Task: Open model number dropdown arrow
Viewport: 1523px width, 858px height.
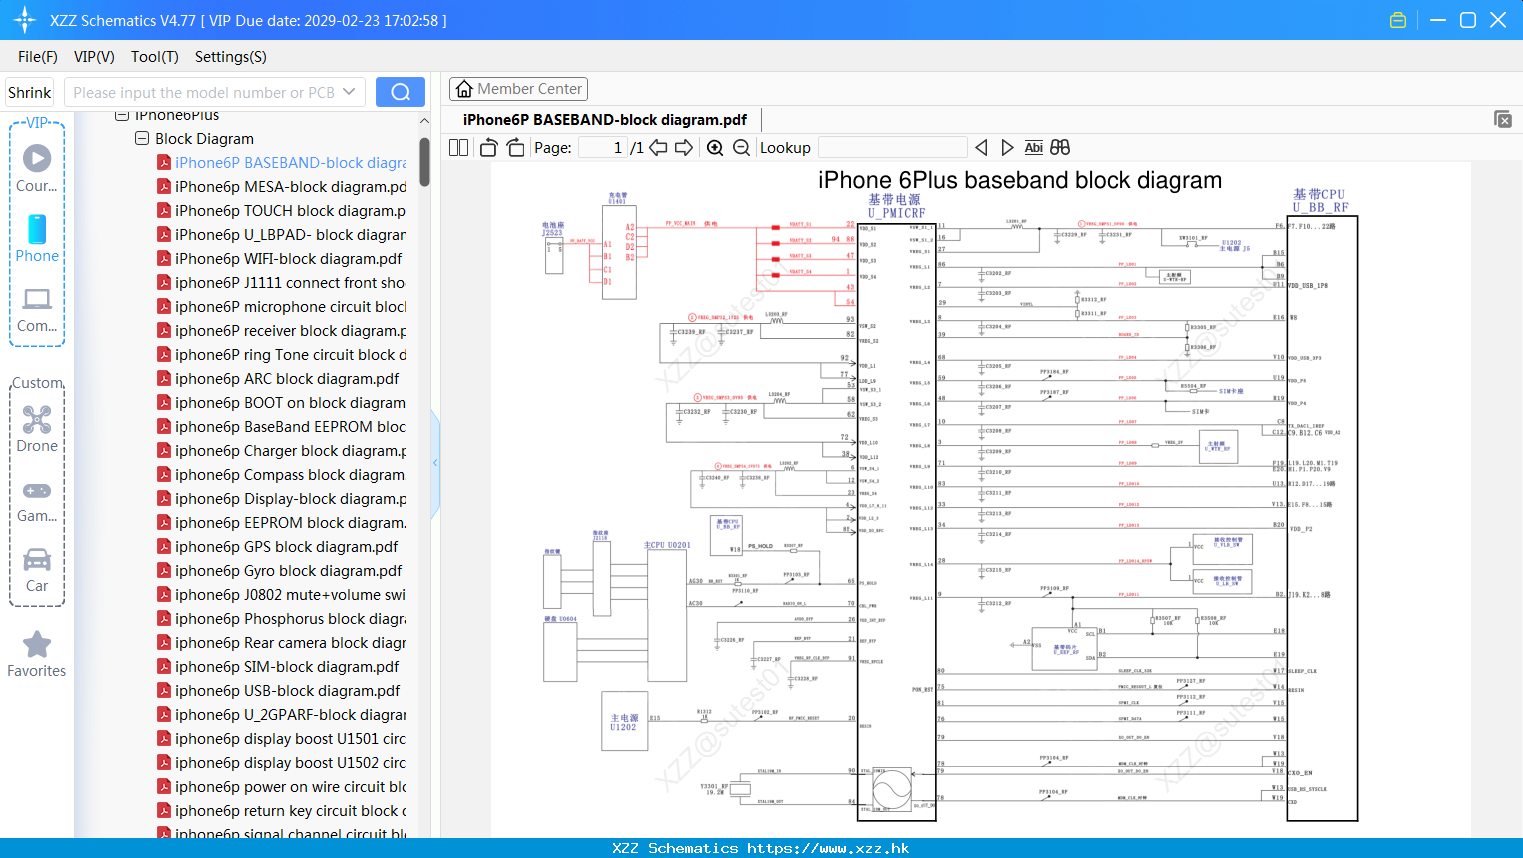Action: pyautogui.click(x=349, y=92)
